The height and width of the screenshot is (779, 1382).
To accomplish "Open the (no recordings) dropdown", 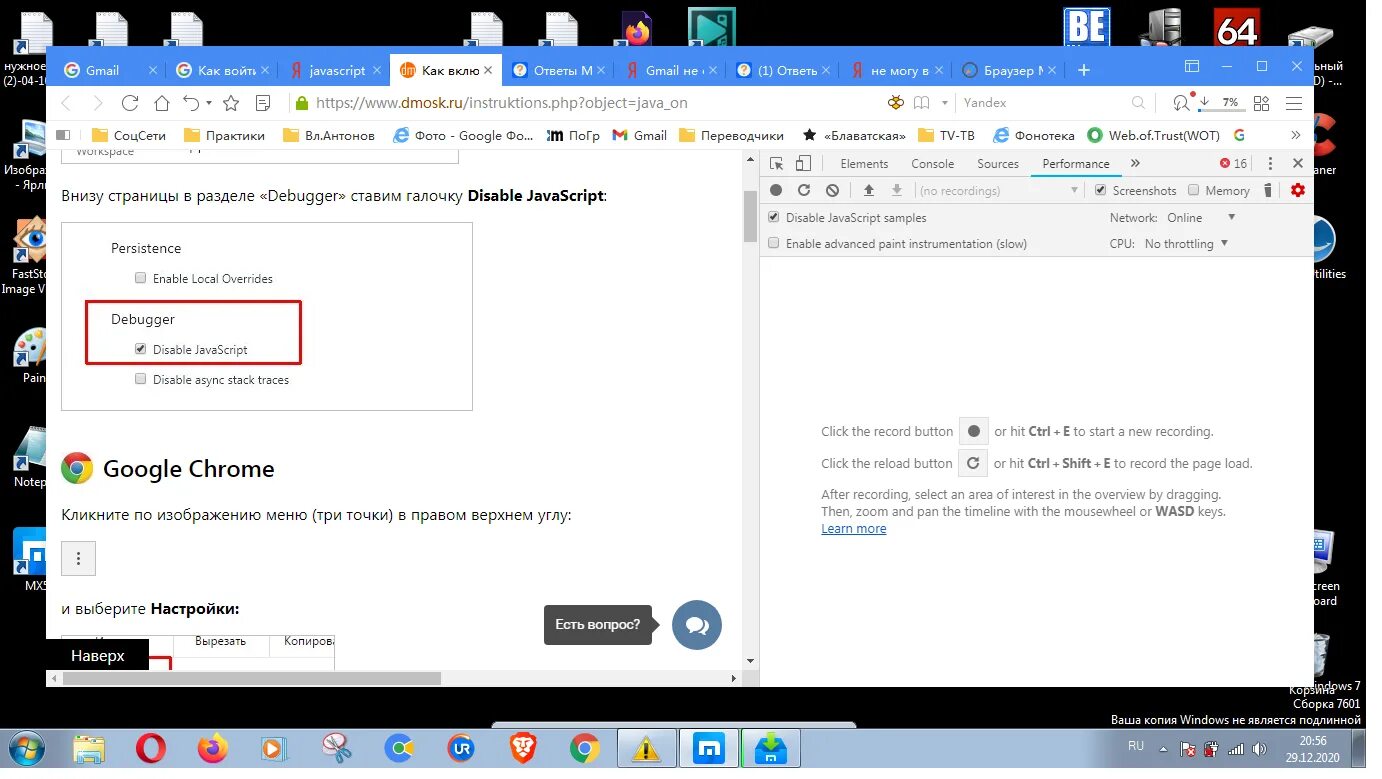I will [998, 190].
